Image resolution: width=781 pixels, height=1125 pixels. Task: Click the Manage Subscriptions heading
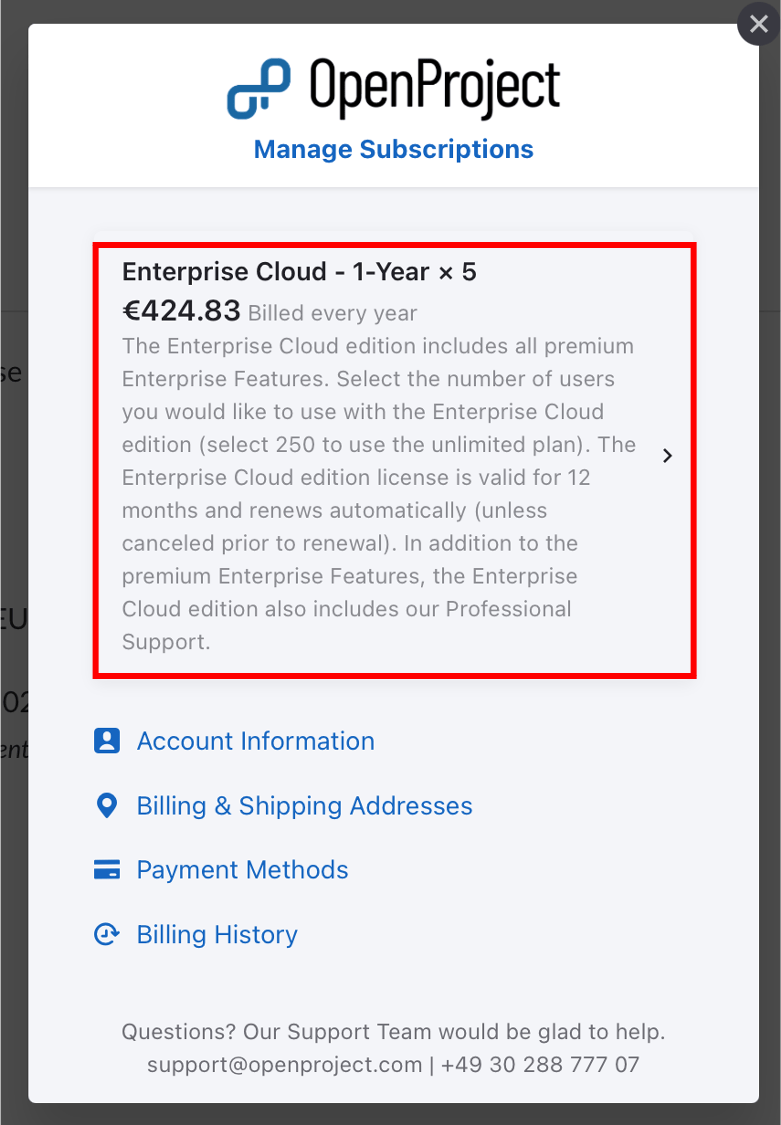[393, 150]
